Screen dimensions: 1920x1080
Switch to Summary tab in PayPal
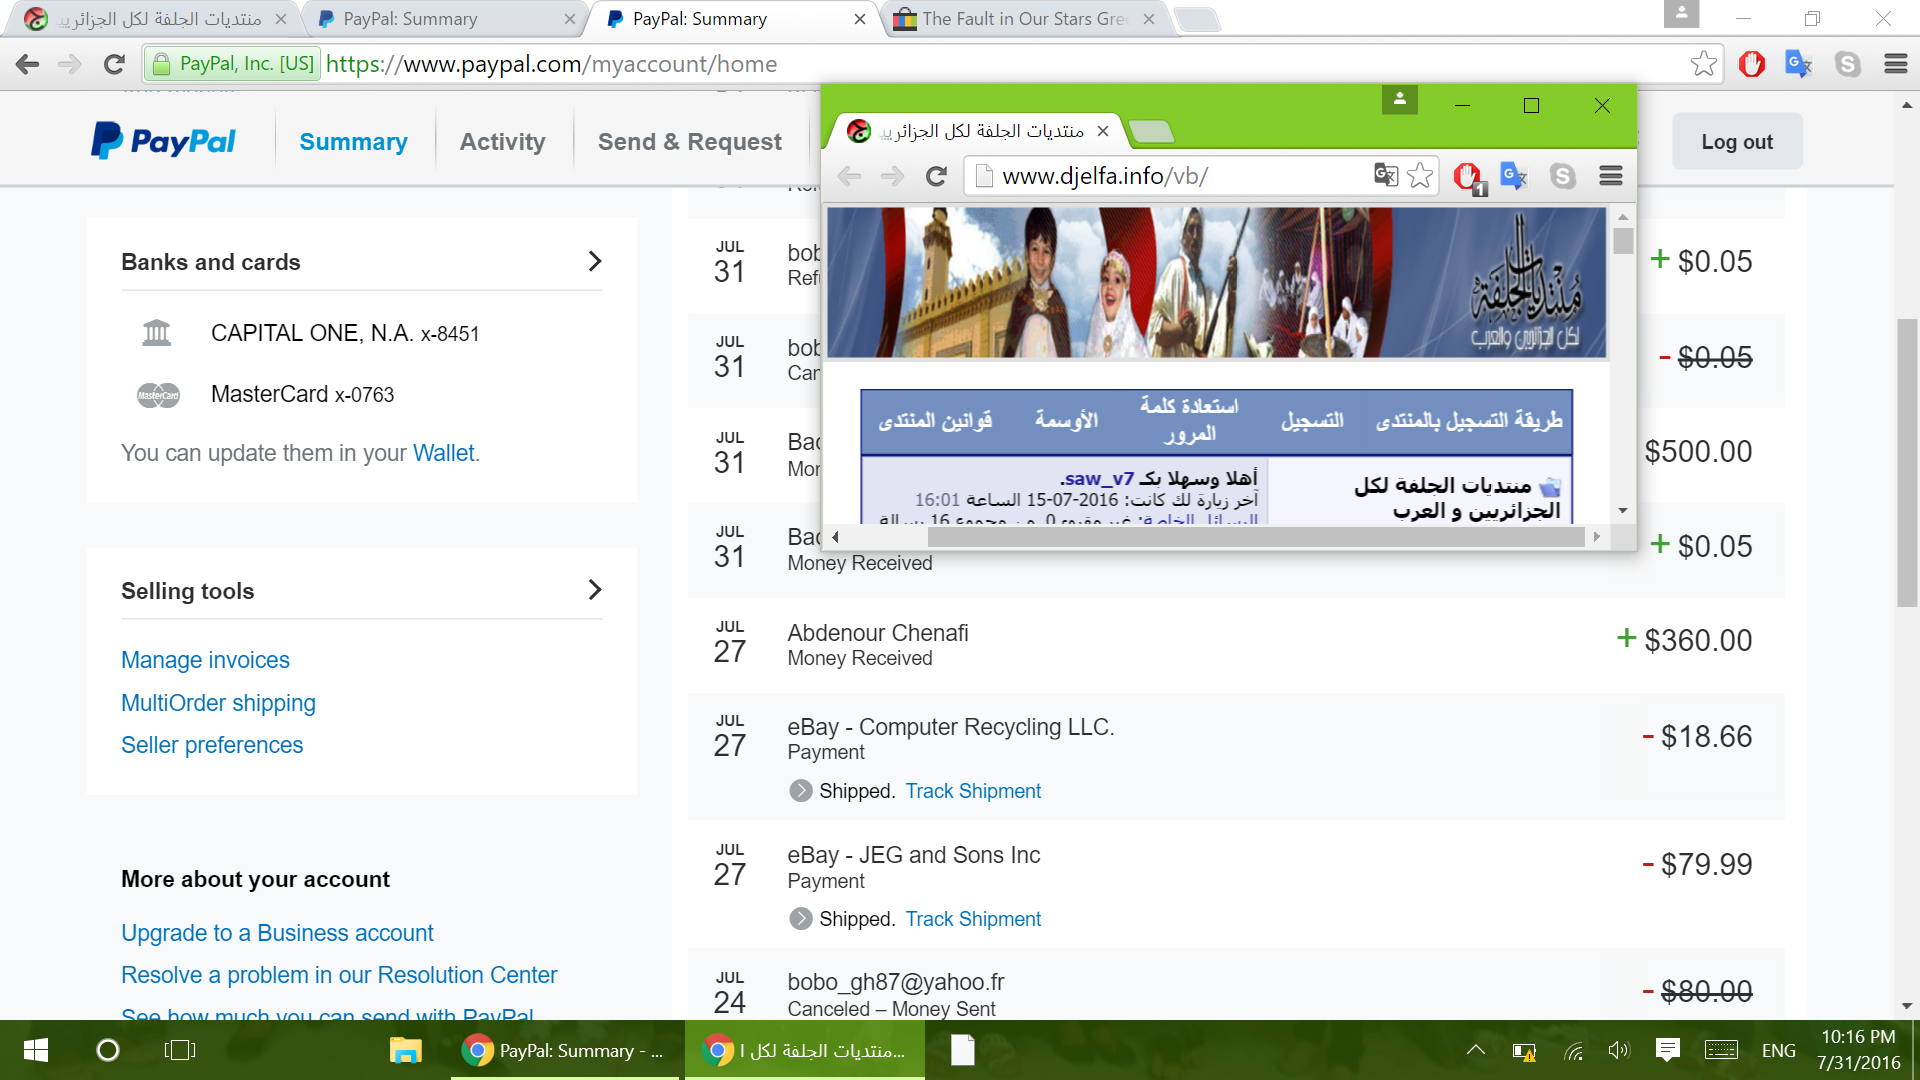(353, 142)
